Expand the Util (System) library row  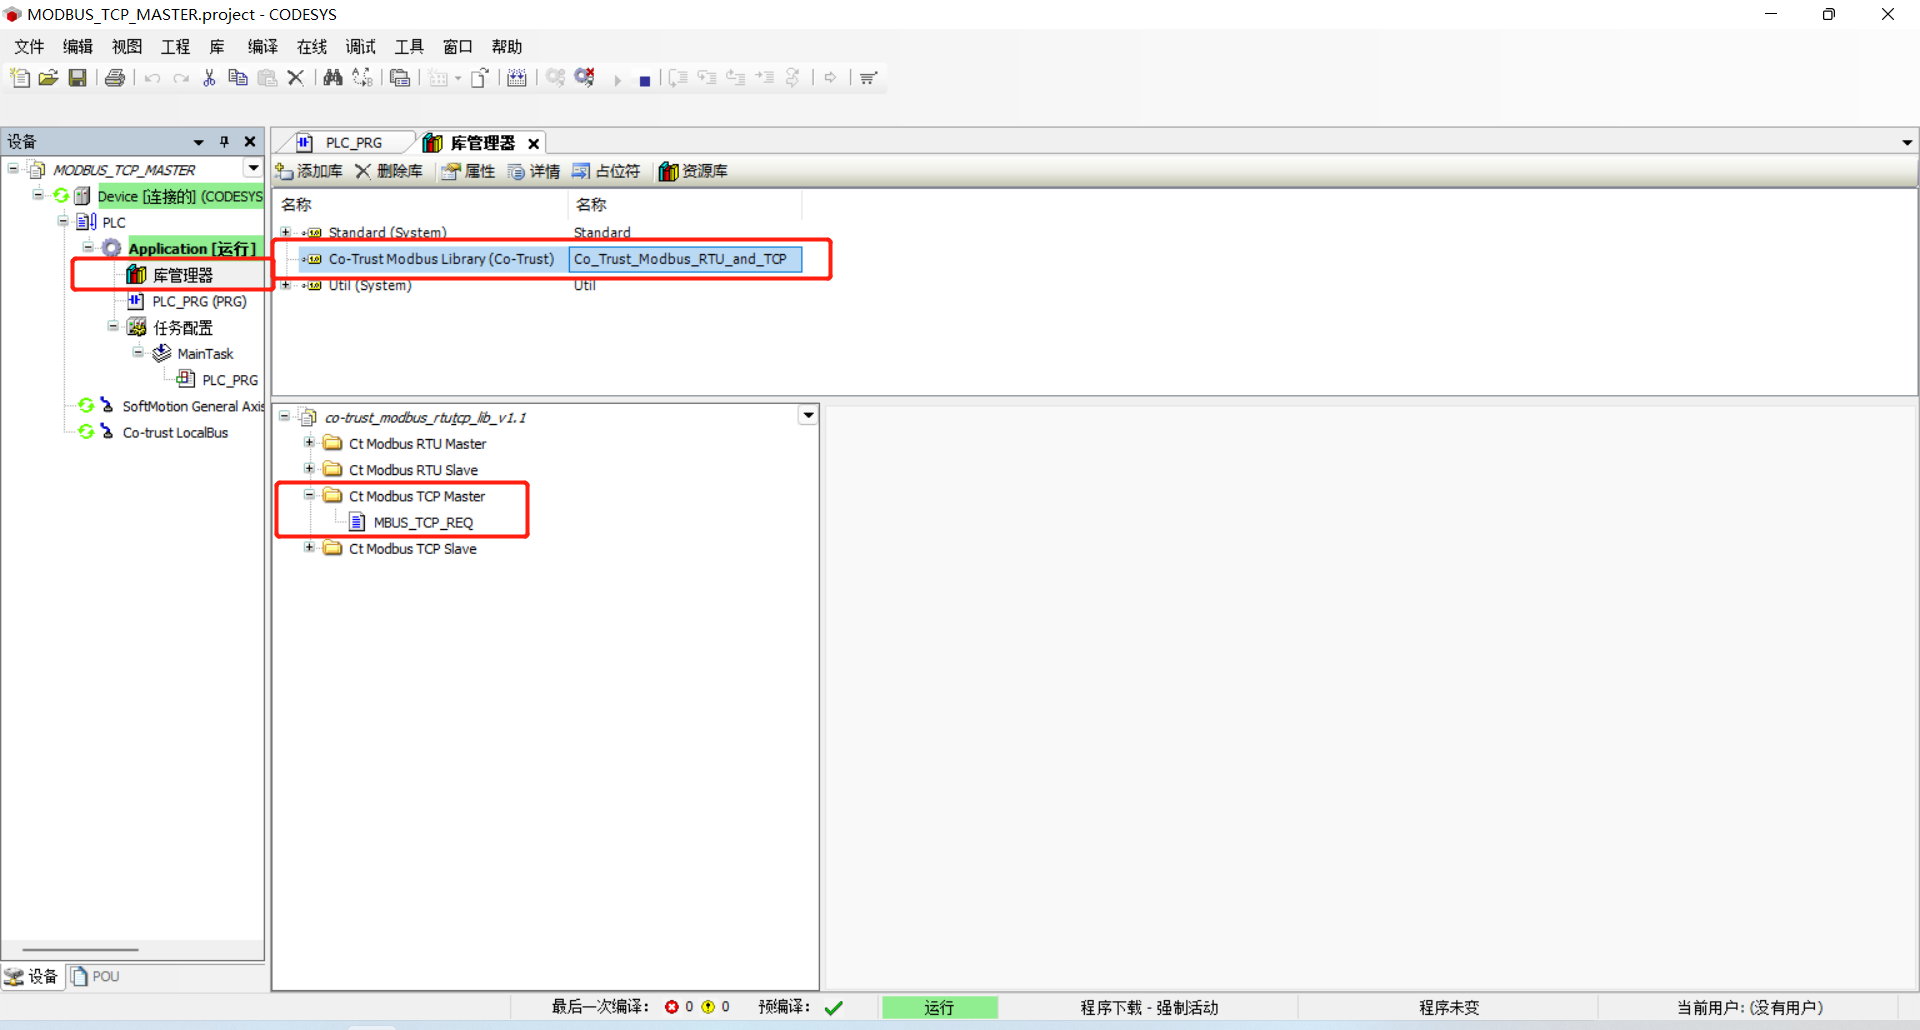coord(286,285)
